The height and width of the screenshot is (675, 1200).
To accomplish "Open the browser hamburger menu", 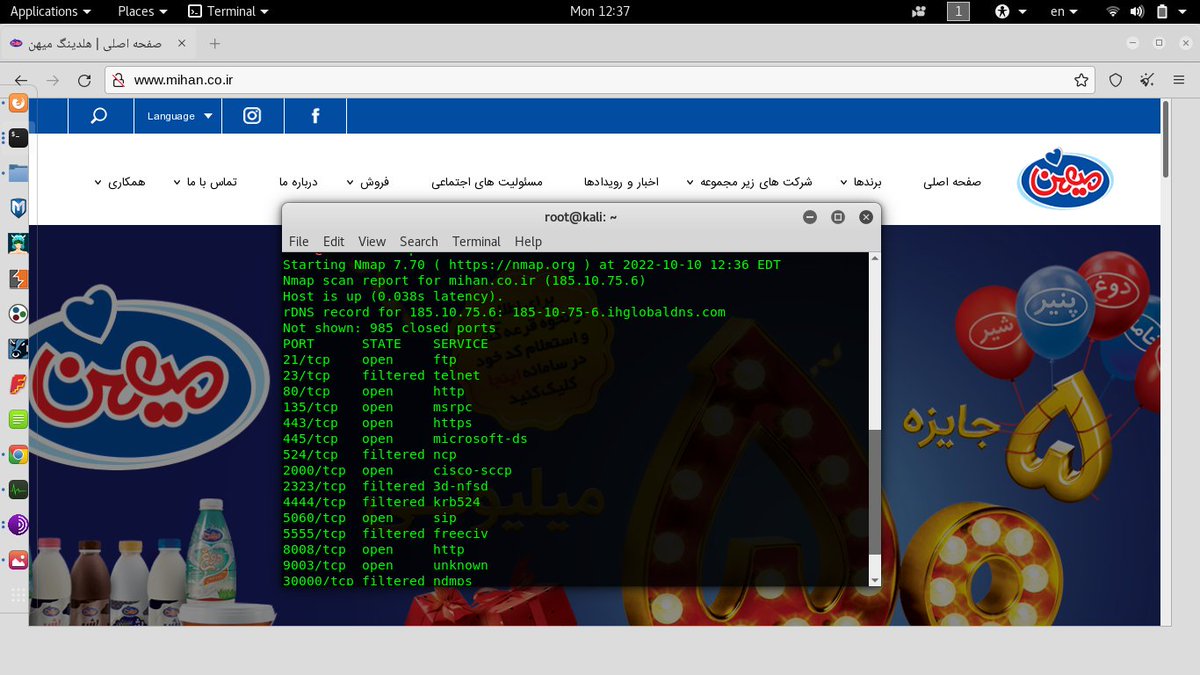I will tap(1180, 80).
